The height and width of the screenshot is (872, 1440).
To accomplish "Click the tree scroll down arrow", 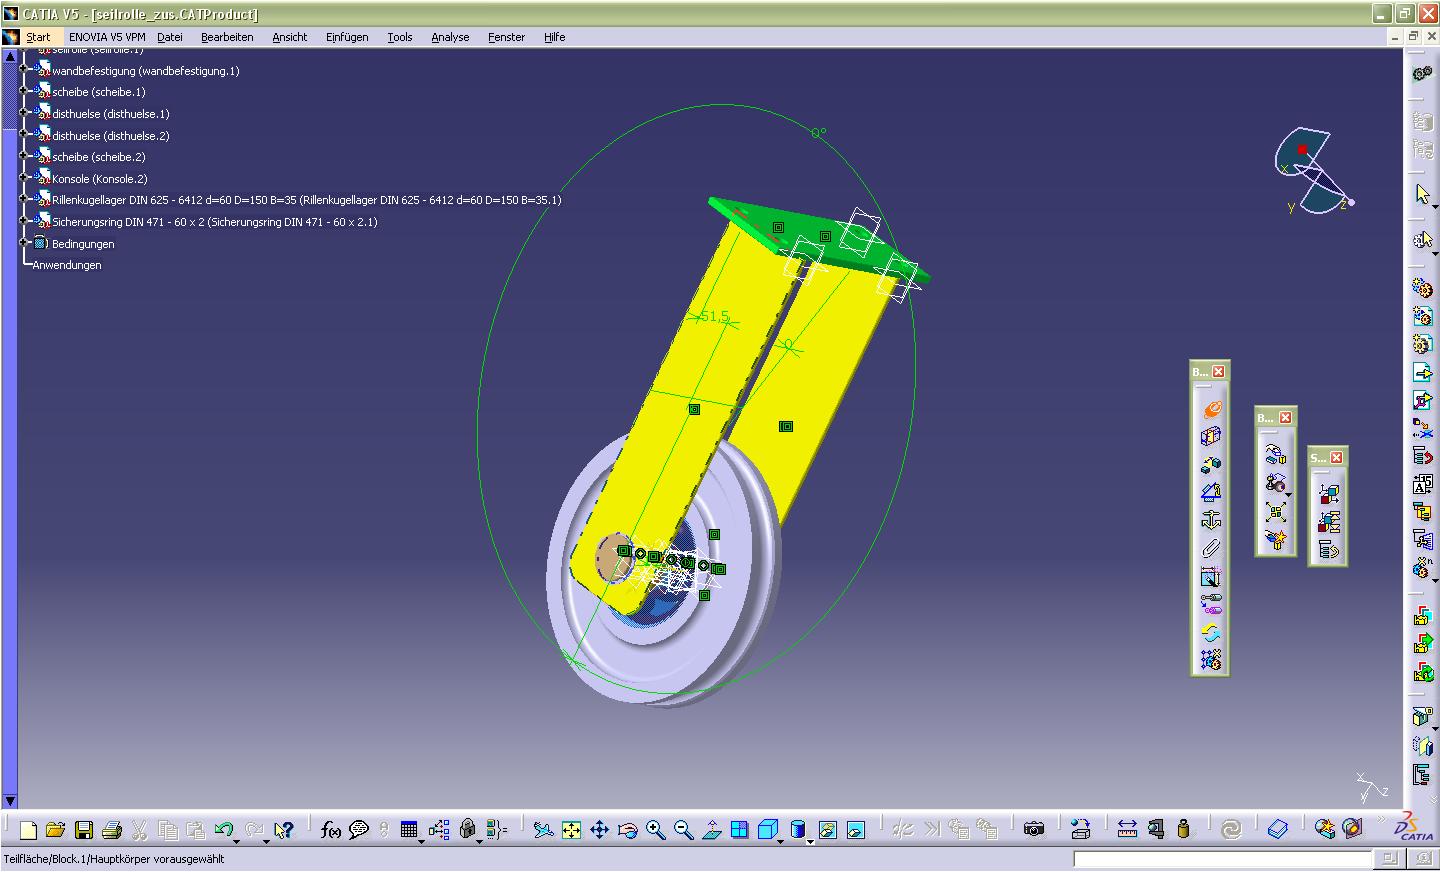I will click(10, 801).
